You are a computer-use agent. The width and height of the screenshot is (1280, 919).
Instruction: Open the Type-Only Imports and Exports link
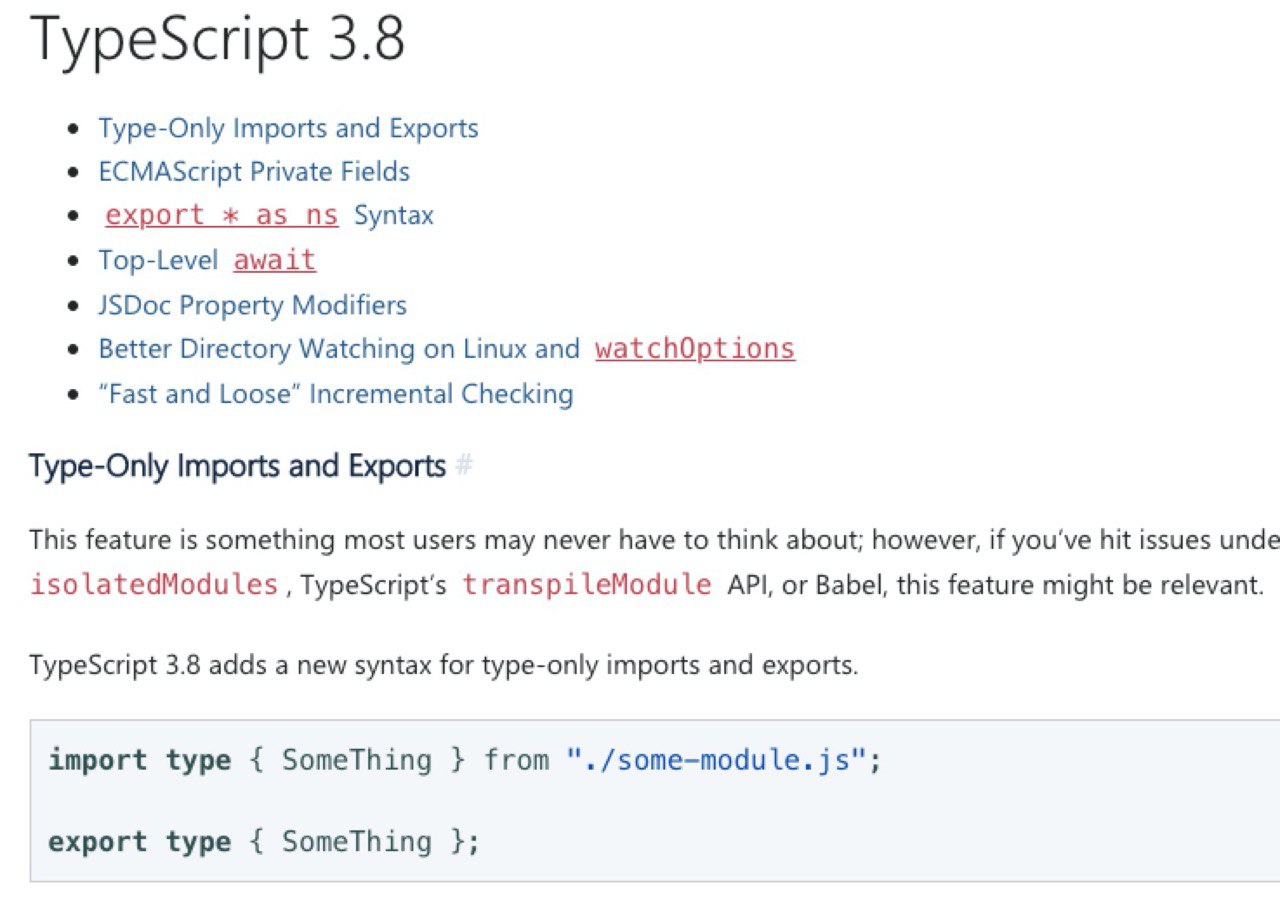288,129
